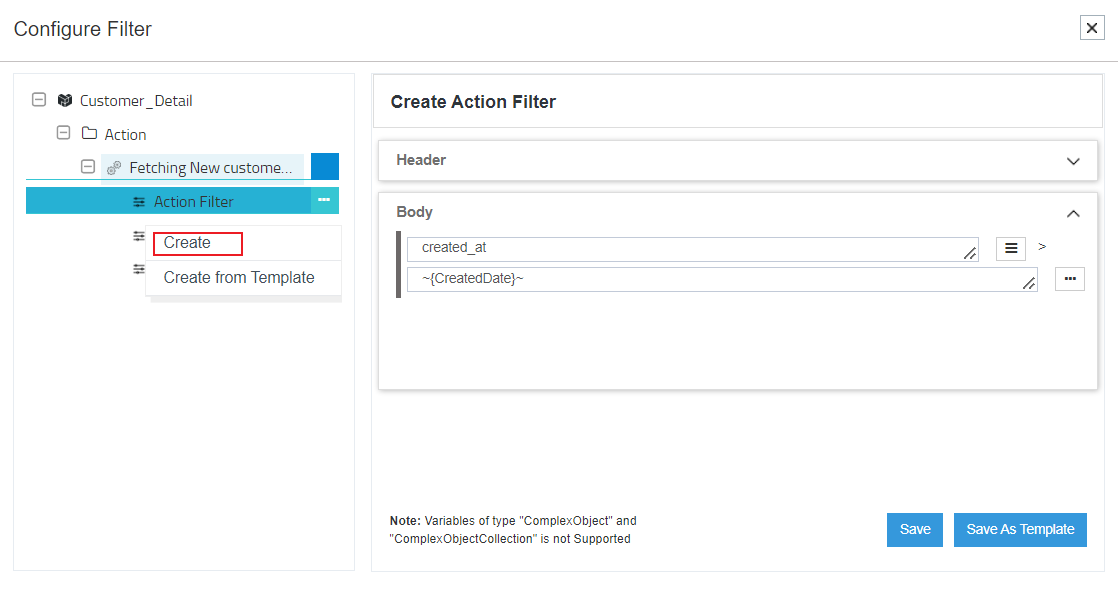This screenshot has height=607, width=1118.
Task: Open the hamburger menu next to created_at field
Action: 1010,248
